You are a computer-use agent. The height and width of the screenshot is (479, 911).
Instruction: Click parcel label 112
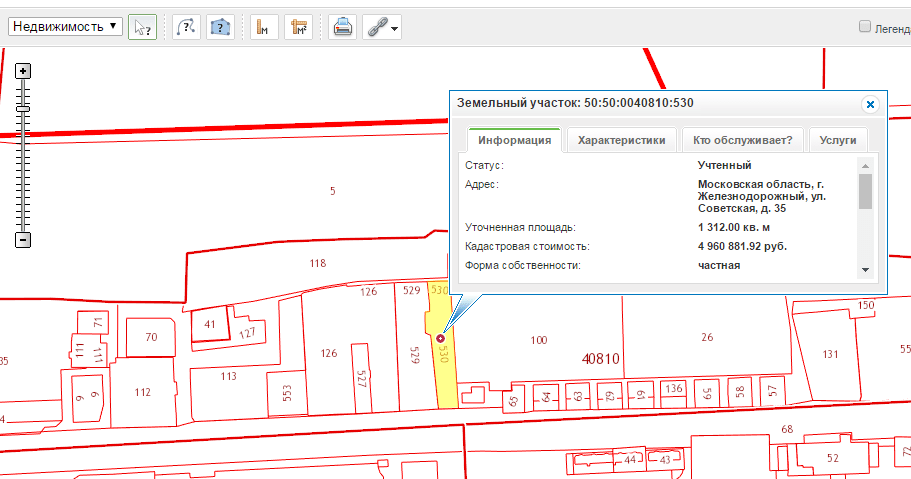(x=142, y=392)
